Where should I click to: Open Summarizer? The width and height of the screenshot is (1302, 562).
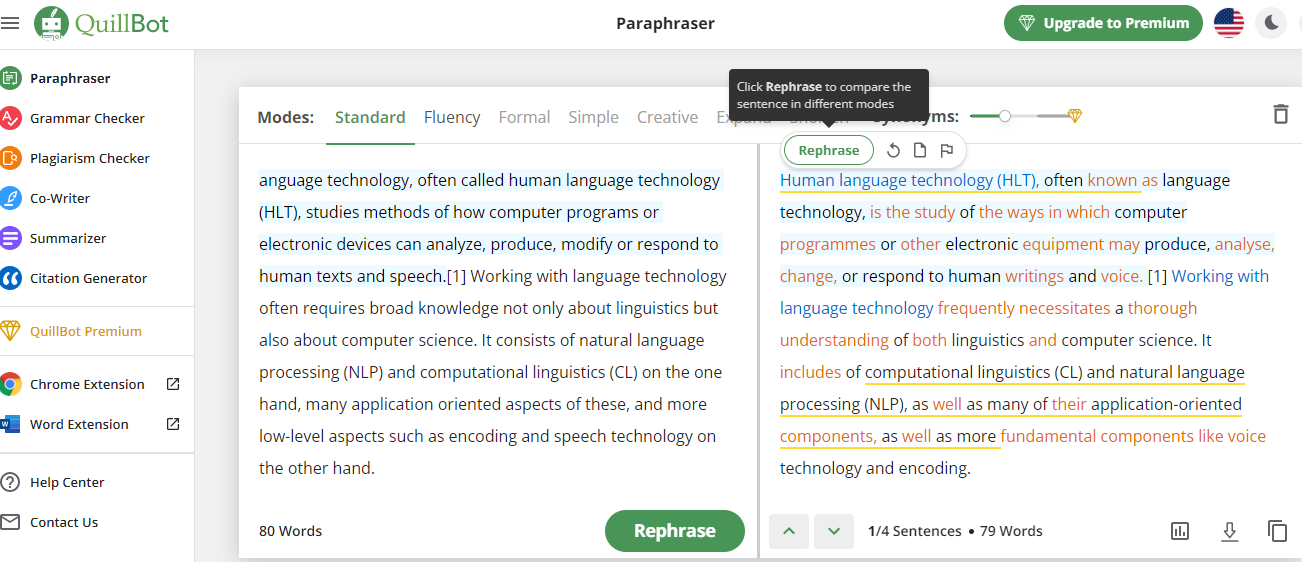click(68, 238)
